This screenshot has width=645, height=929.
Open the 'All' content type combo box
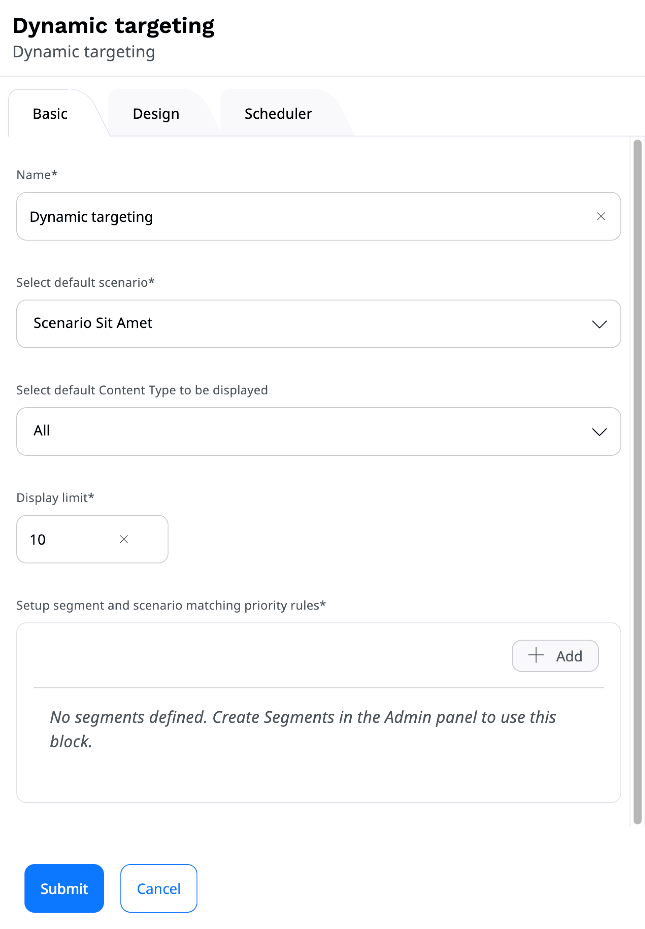click(x=300, y=431)
